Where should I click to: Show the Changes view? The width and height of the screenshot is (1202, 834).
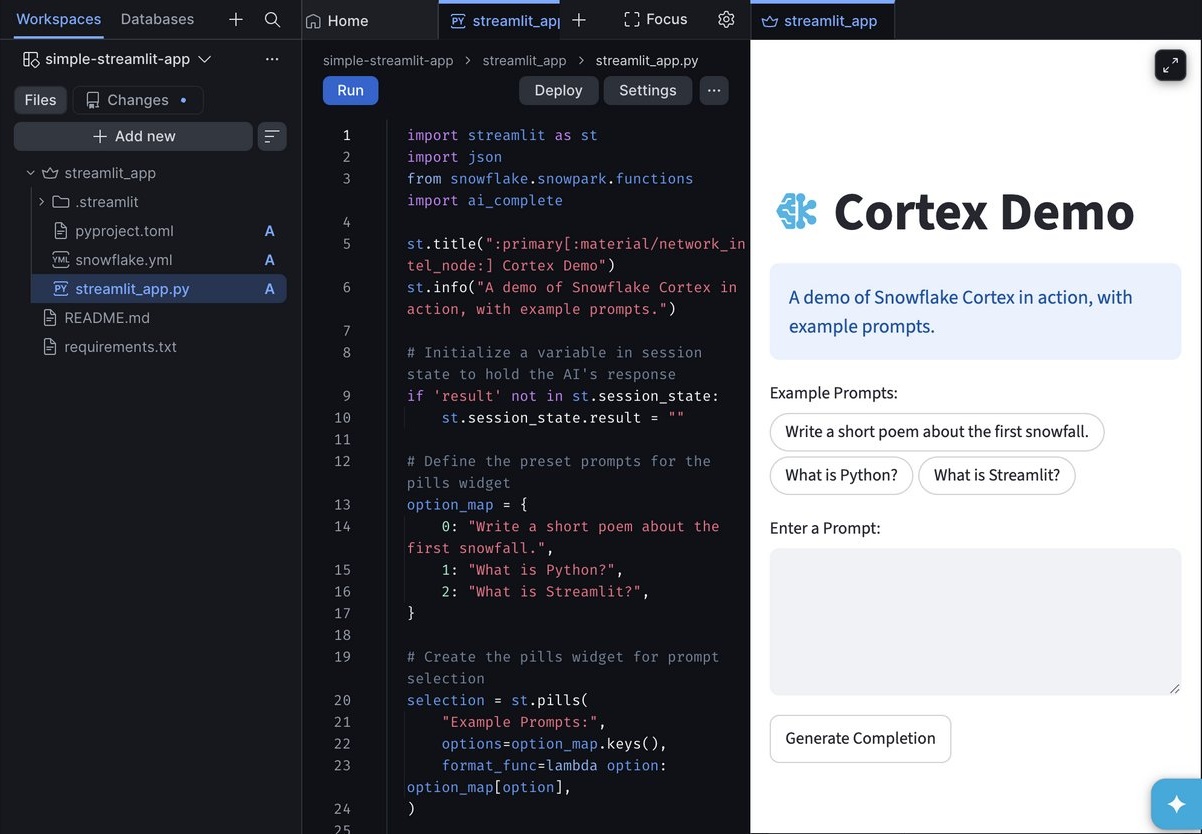coord(137,100)
